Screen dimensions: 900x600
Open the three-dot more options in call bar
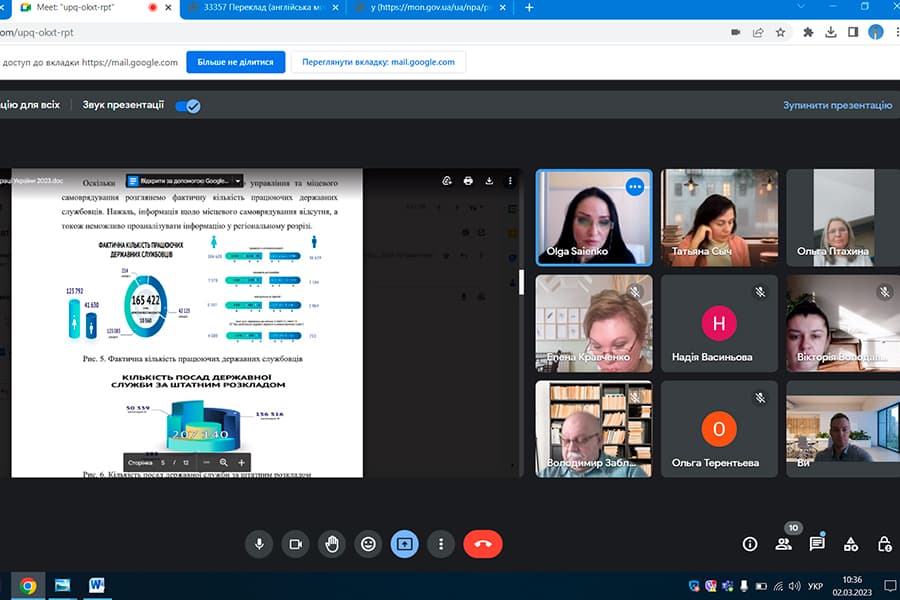441,544
